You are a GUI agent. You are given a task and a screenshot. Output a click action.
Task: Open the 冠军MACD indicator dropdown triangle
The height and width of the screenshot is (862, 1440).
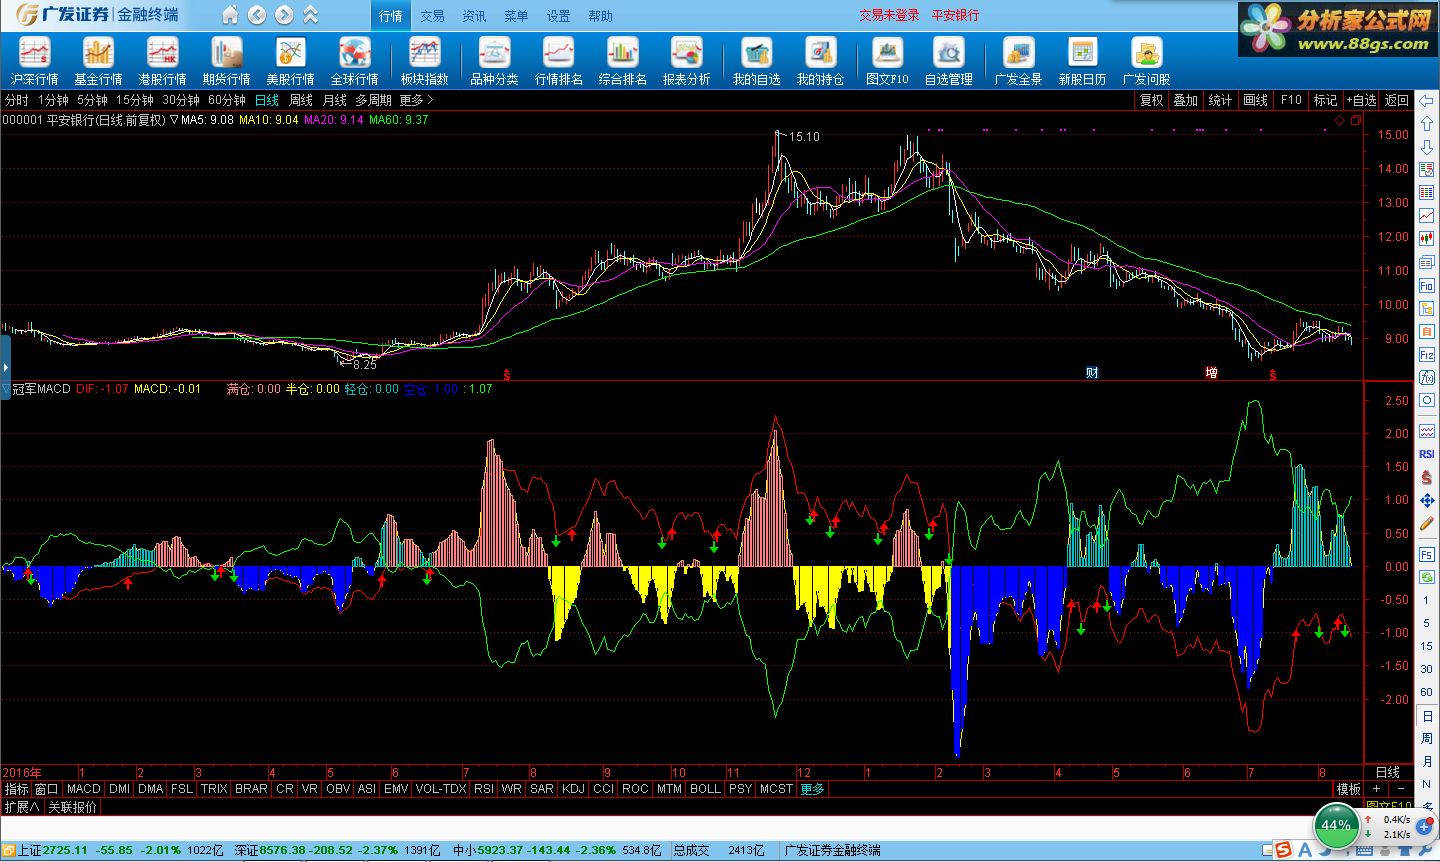[x=6, y=389]
